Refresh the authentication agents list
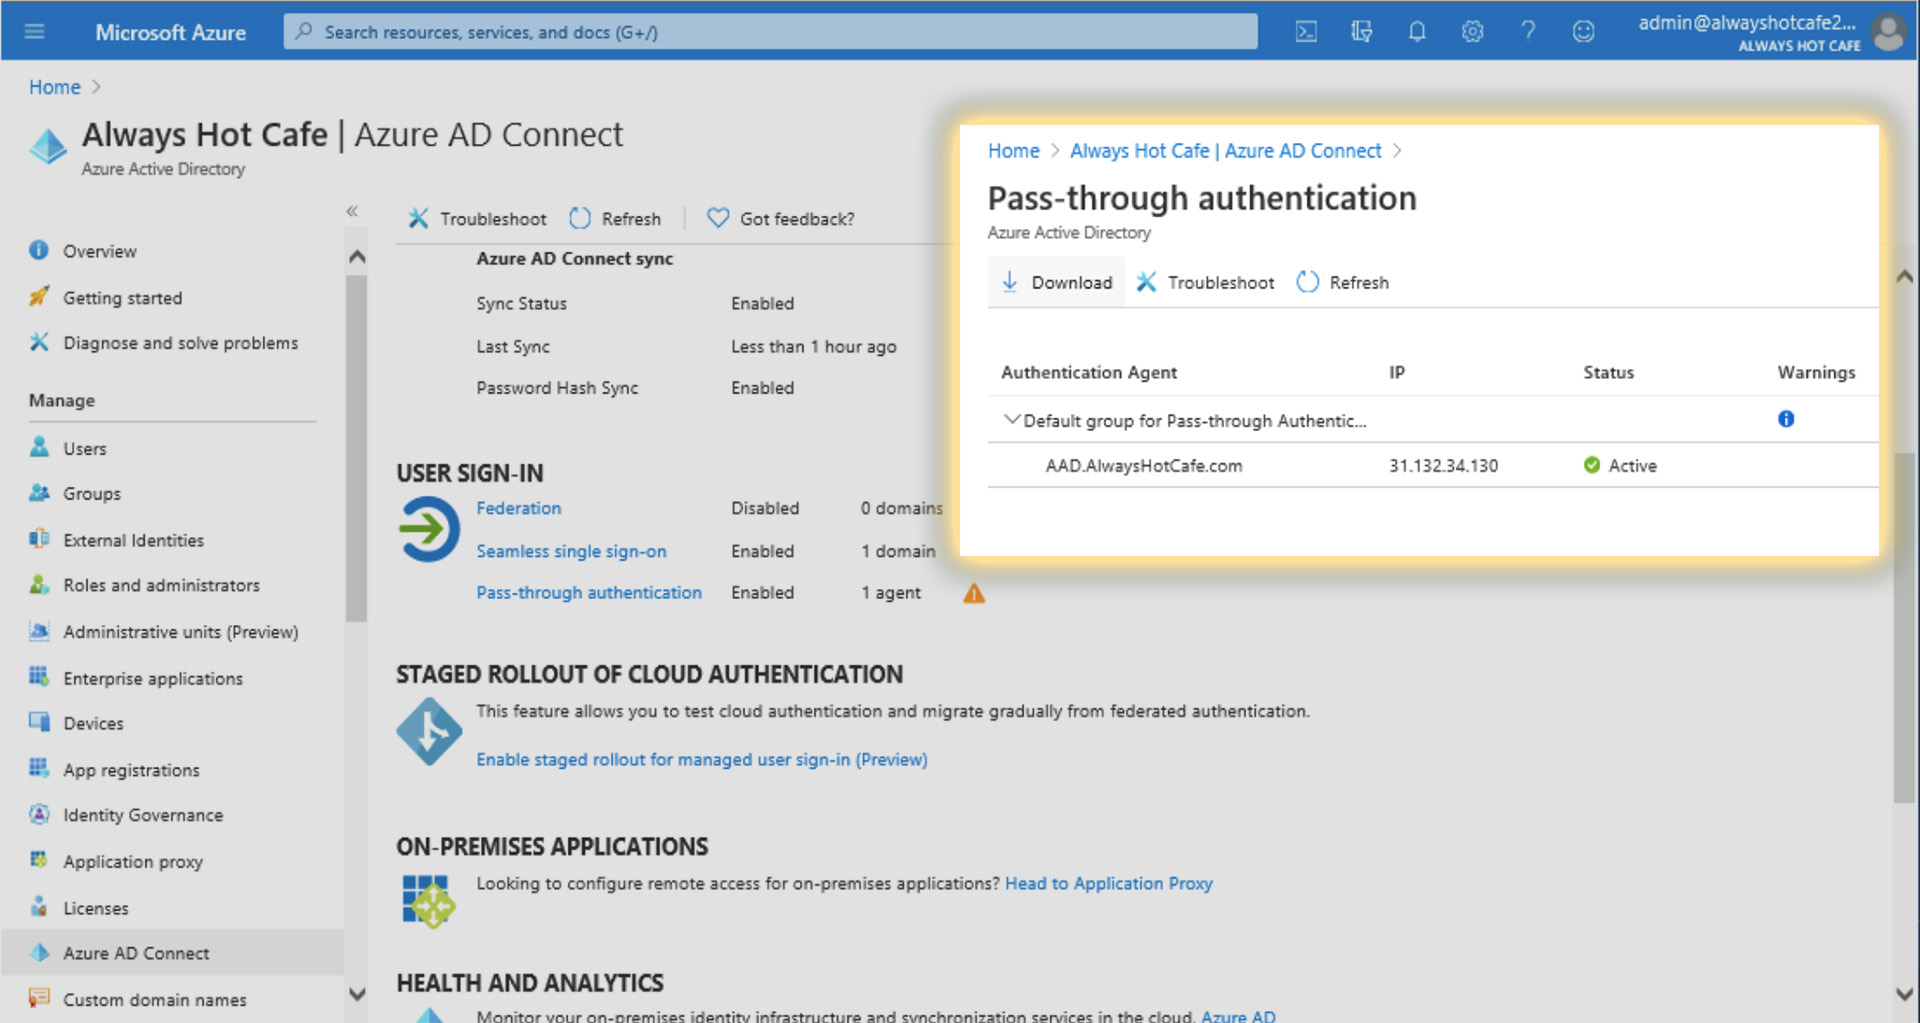Screen dimensions: 1920x1023 (x=1341, y=282)
